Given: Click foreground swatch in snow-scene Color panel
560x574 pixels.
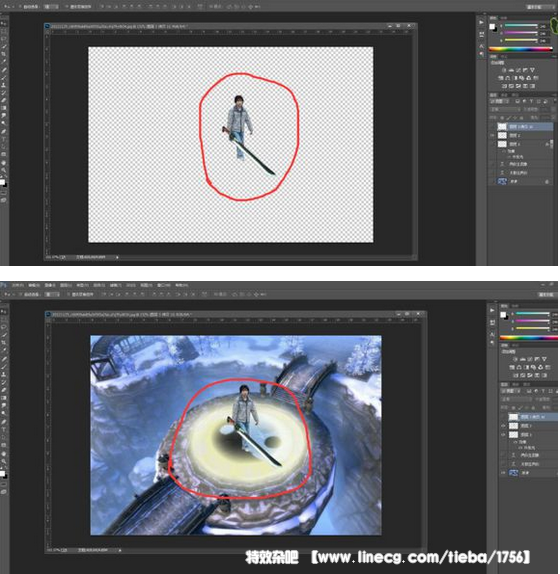Looking at the screenshot, I should coord(503,315).
